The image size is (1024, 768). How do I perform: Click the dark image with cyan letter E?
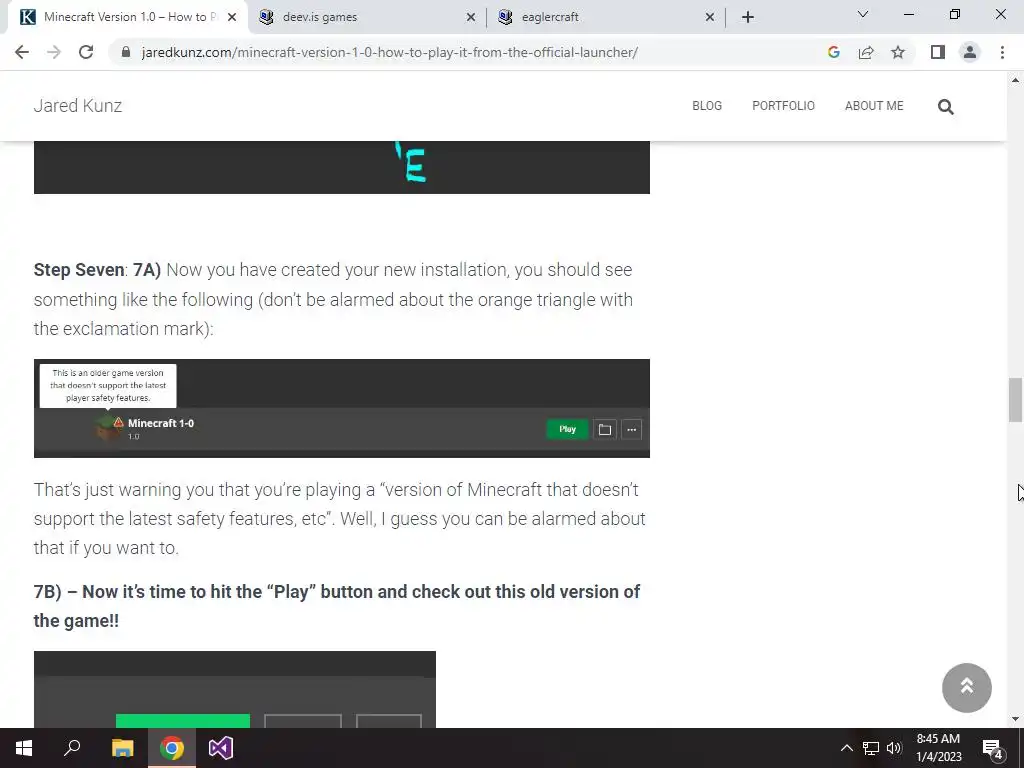tap(342, 167)
